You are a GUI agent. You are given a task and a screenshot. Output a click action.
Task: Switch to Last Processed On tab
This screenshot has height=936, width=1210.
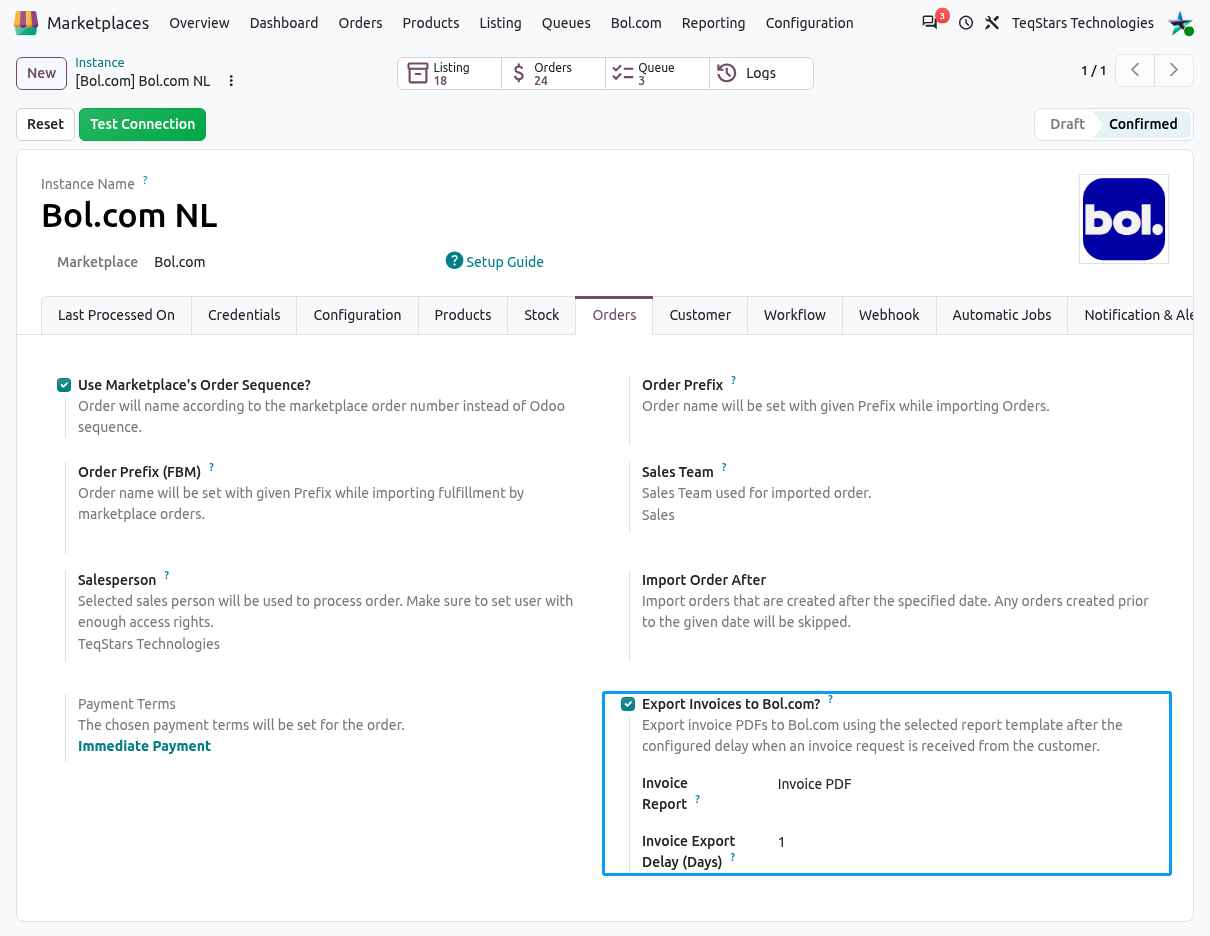click(x=116, y=315)
